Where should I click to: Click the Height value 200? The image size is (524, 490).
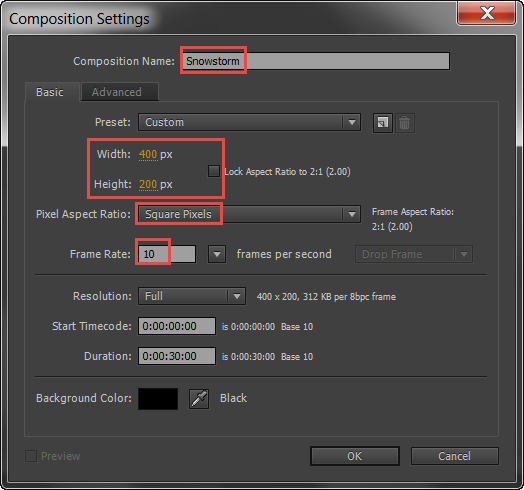148,185
